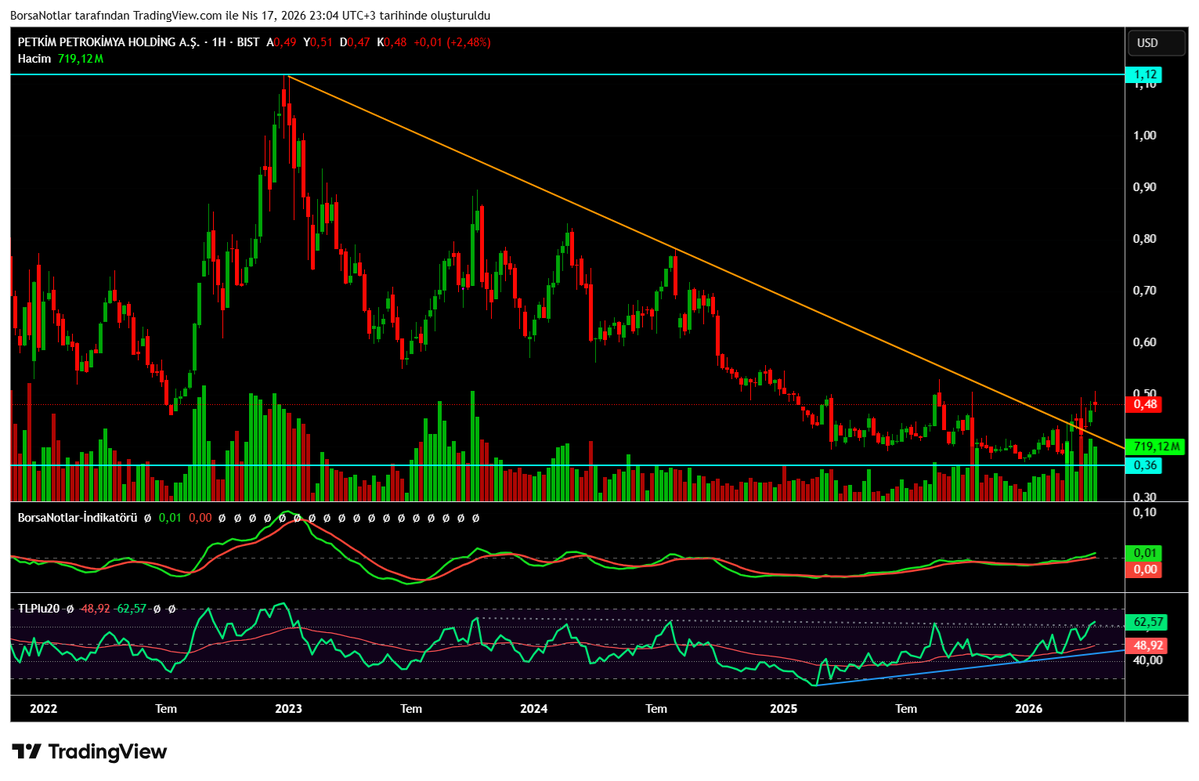This screenshot has width=1199, height=781.
Task: Click the 0,80 price axis value
Action: click(x=1145, y=239)
